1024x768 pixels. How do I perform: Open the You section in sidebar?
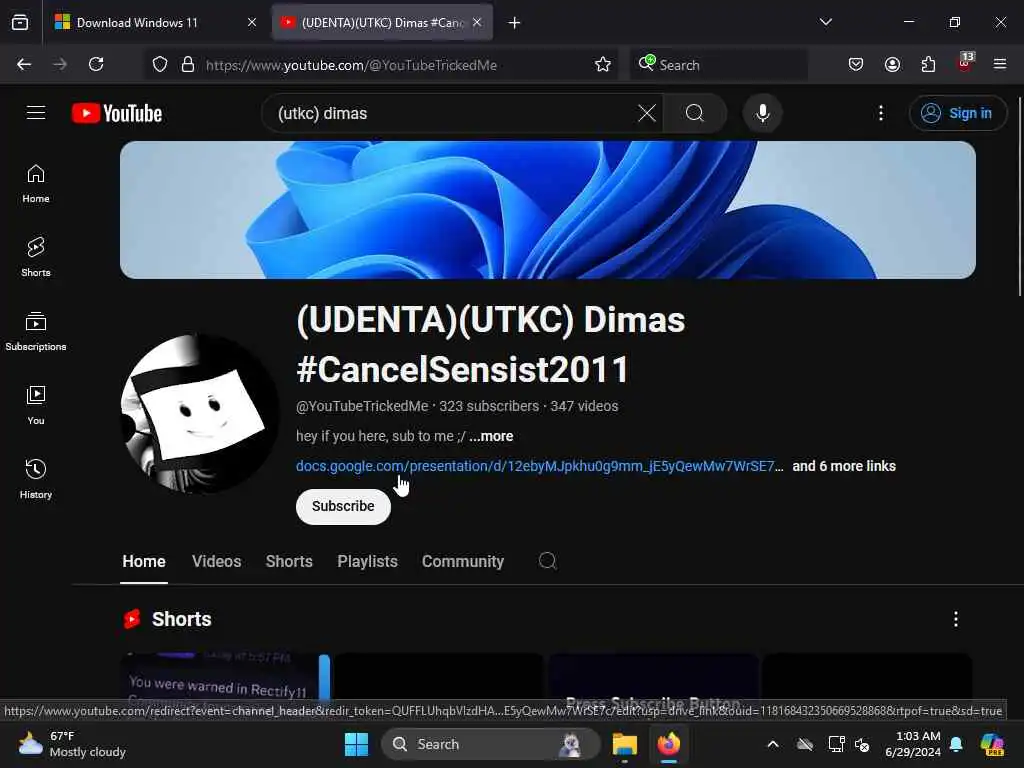pos(36,406)
